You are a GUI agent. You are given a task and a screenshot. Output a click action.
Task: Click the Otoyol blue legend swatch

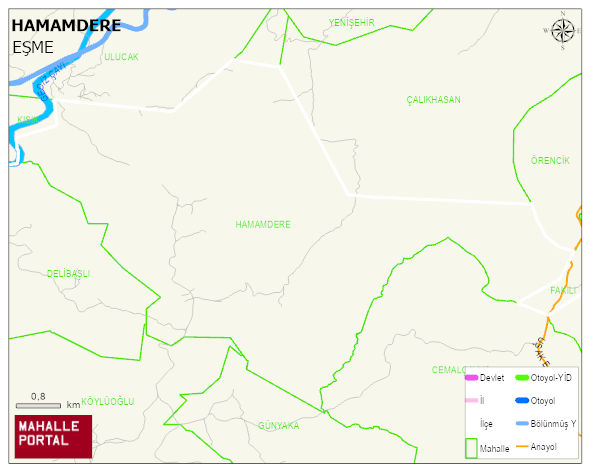pos(522,400)
